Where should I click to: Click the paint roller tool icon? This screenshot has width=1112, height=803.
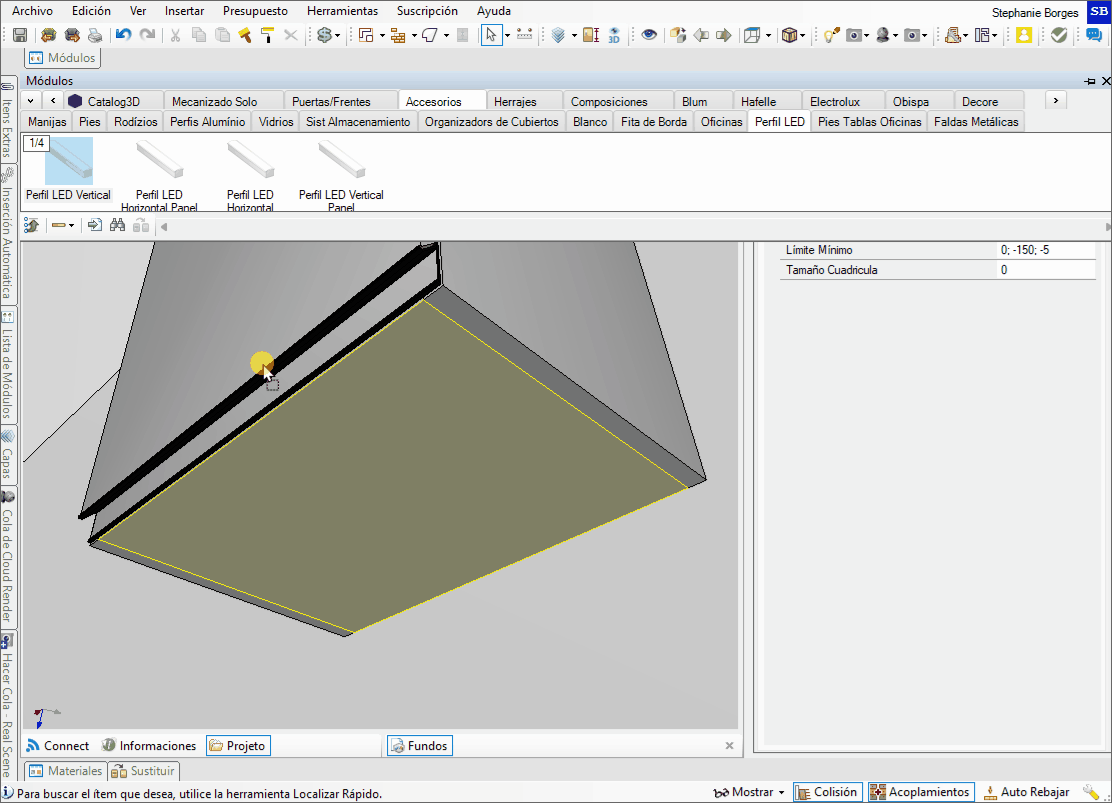267,35
